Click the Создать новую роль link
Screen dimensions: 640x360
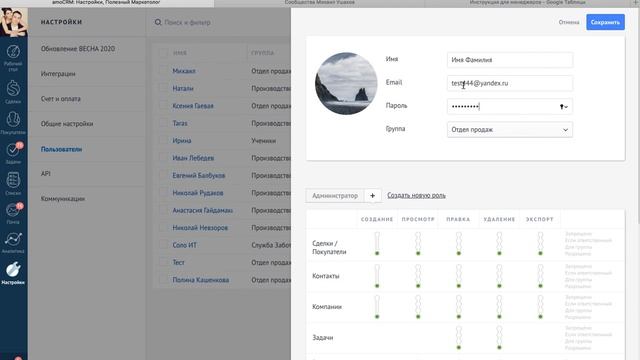[x=416, y=196]
